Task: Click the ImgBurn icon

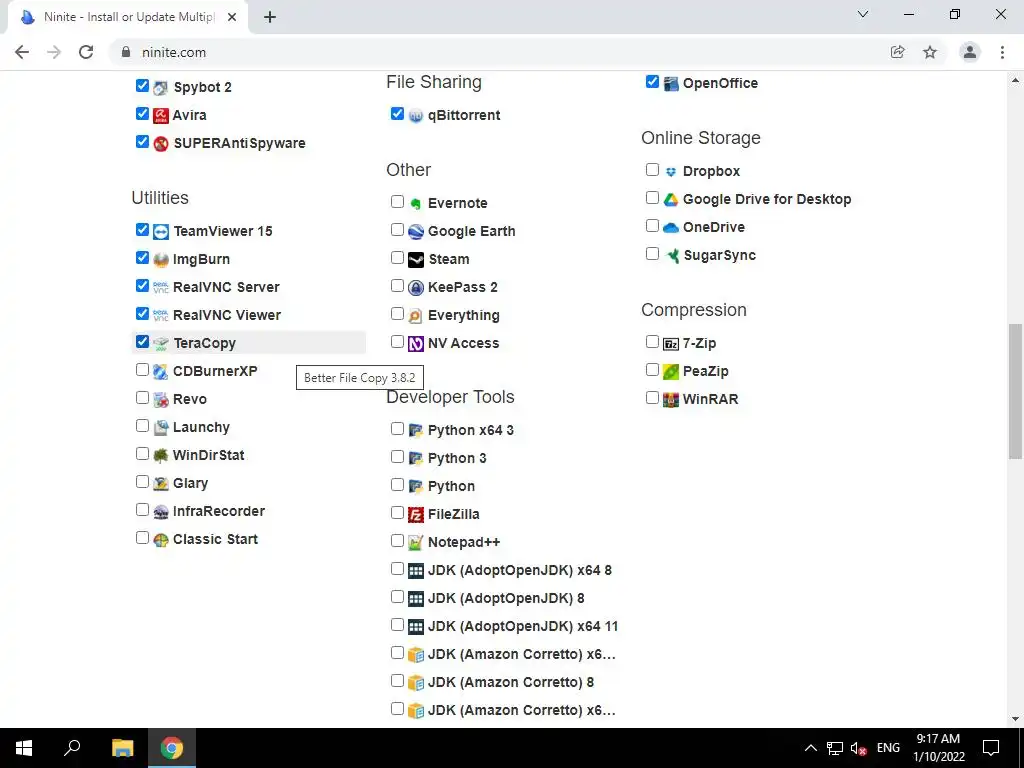Action: tap(161, 260)
